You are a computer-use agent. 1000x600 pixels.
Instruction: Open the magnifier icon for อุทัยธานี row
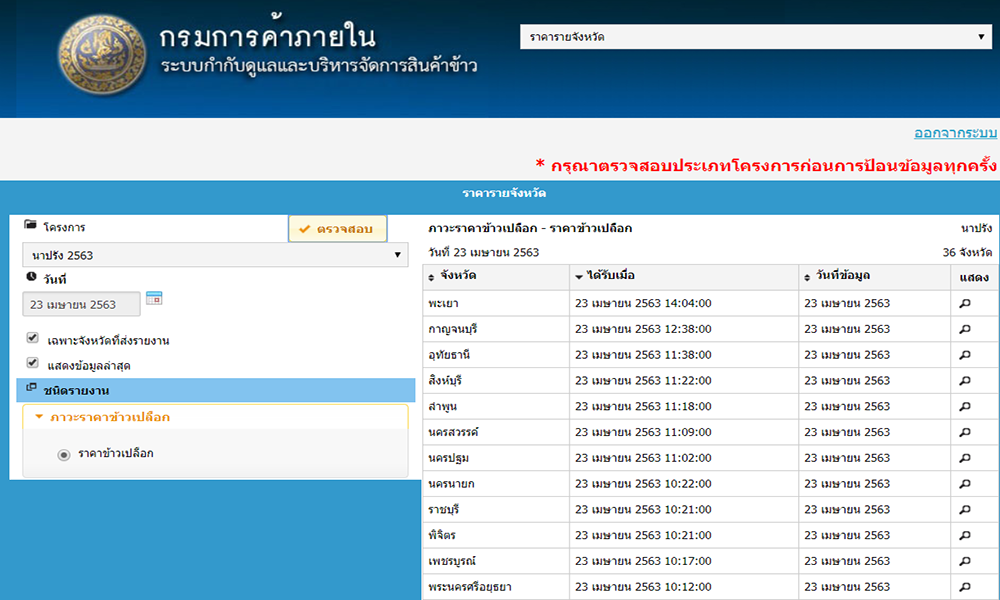pos(965,355)
